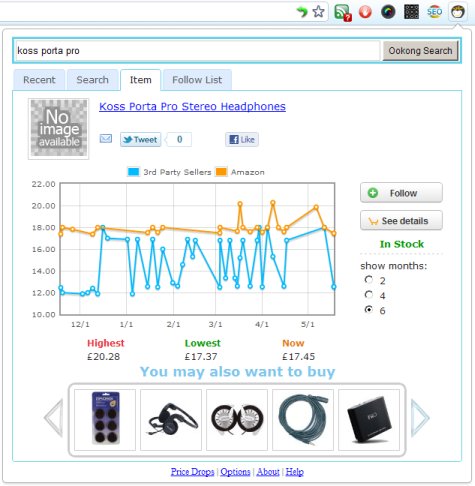This screenshot has height=486, width=475.
Task: Toggle the Amazon orange legend swatch
Action: (x=221, y=172)
